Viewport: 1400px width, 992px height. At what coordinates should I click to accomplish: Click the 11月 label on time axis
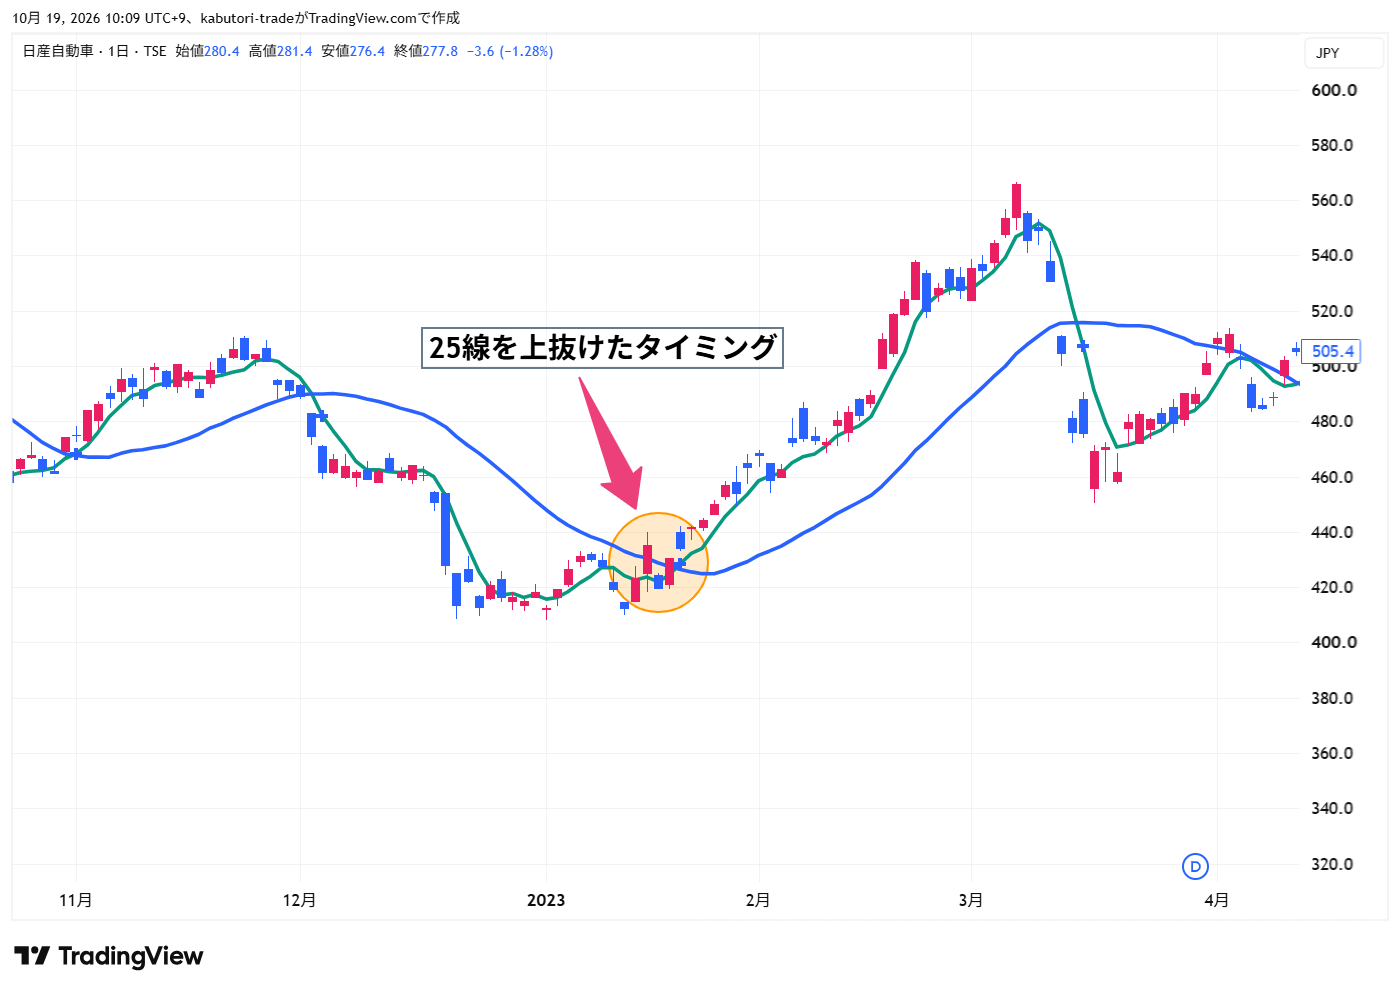click(x=76, y=900)
